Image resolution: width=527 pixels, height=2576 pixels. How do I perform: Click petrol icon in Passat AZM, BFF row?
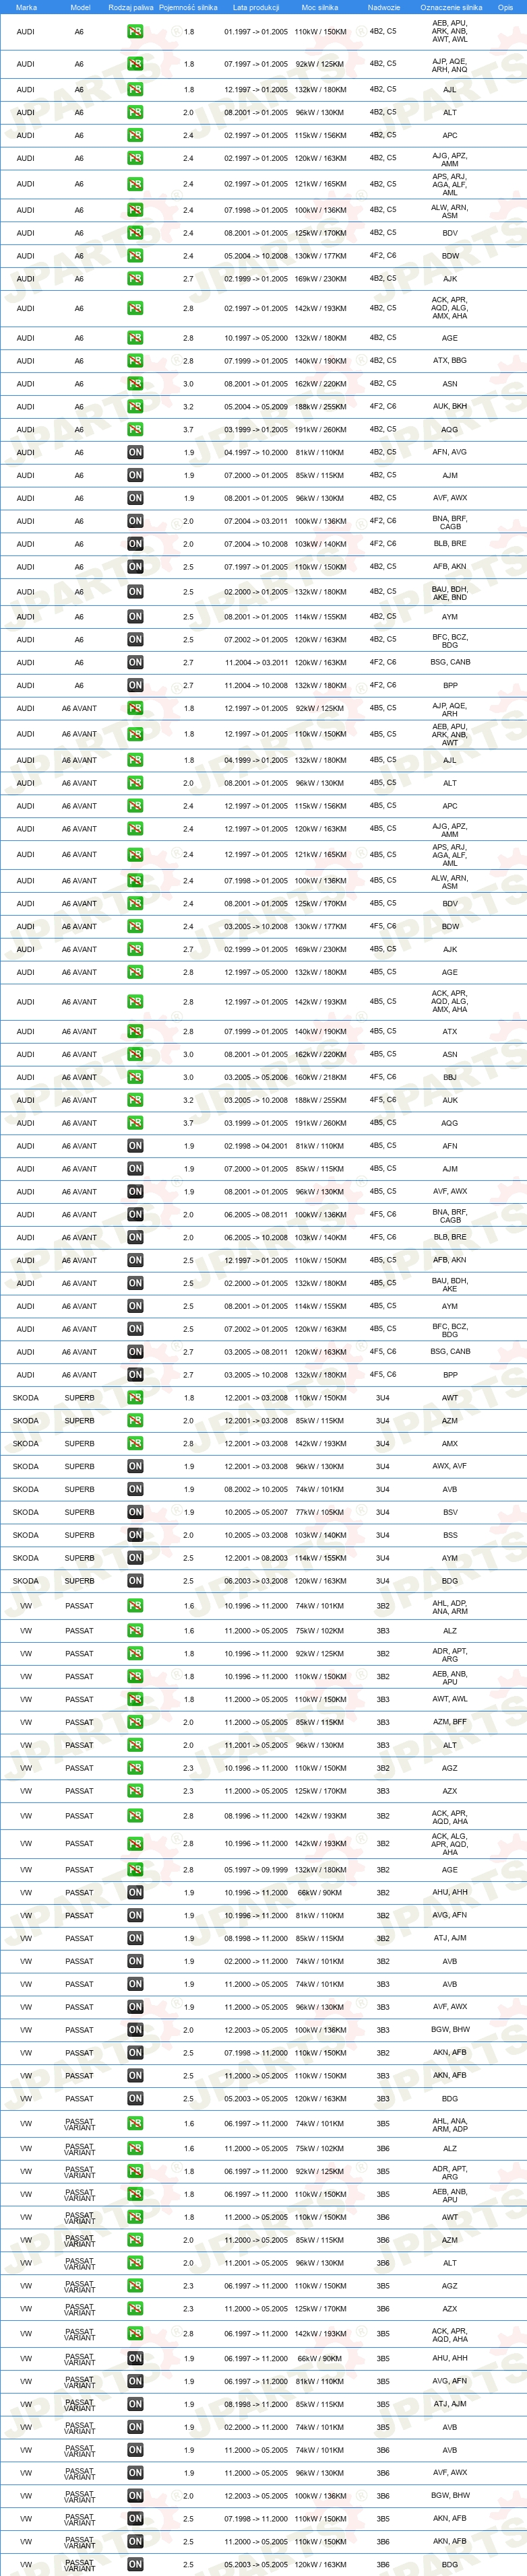point(135,1722)
